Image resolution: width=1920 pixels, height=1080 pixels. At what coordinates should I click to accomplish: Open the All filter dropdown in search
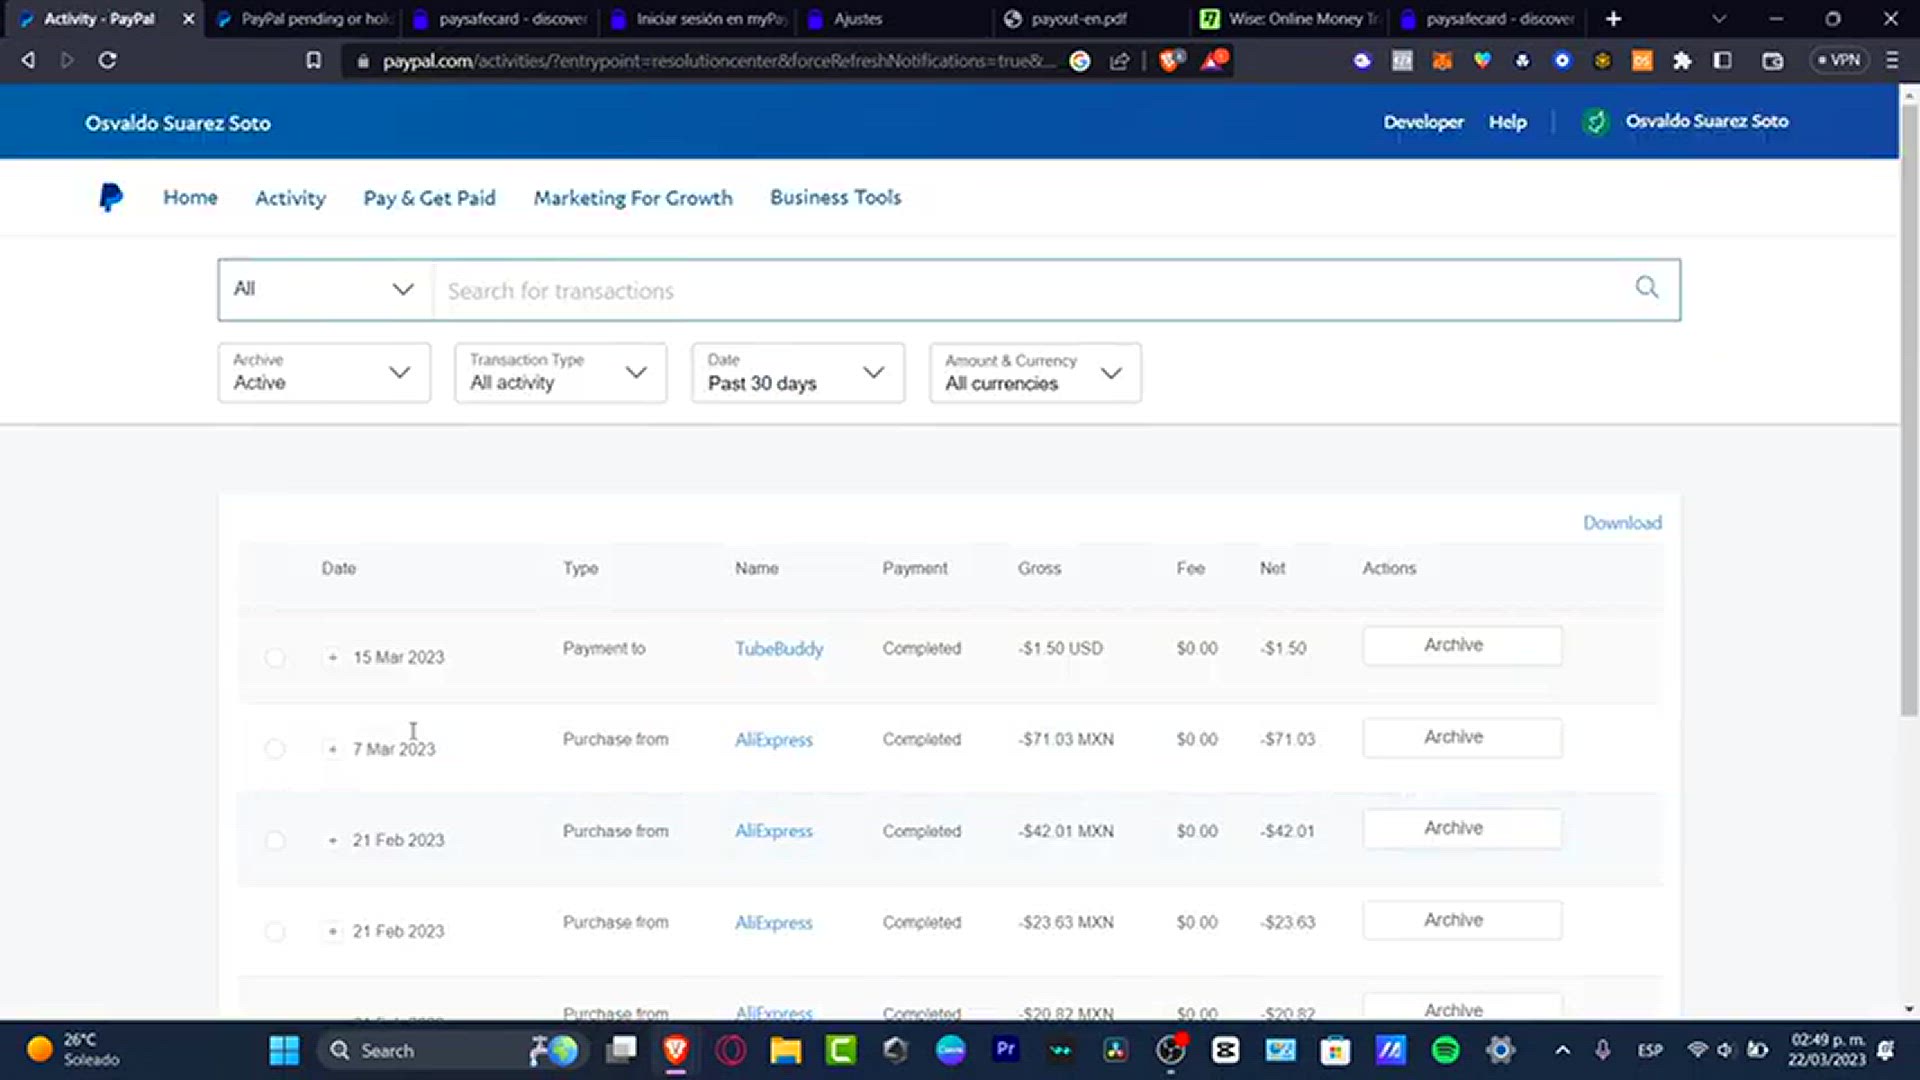coord(325,290)
